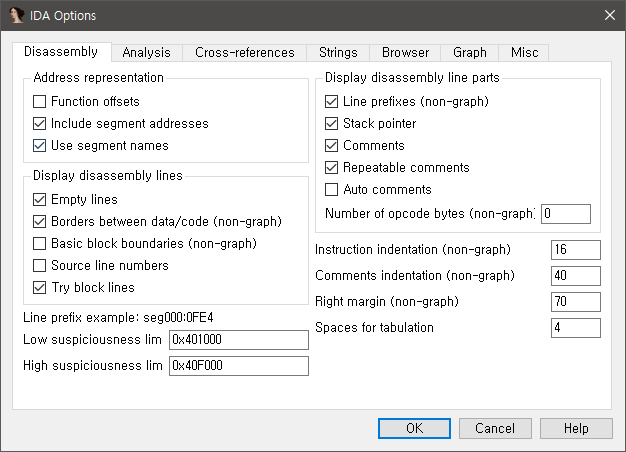
Task: Uncheck Try block lines
Action: (x=39, y=287)
